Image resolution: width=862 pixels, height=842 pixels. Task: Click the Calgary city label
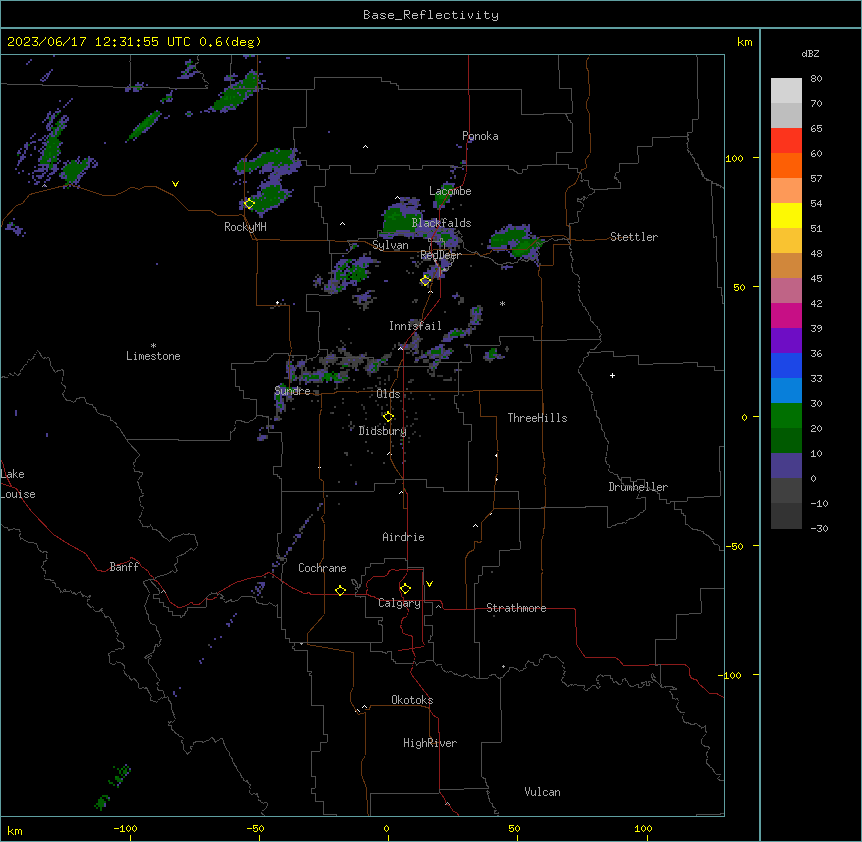(x=399, y=603)
